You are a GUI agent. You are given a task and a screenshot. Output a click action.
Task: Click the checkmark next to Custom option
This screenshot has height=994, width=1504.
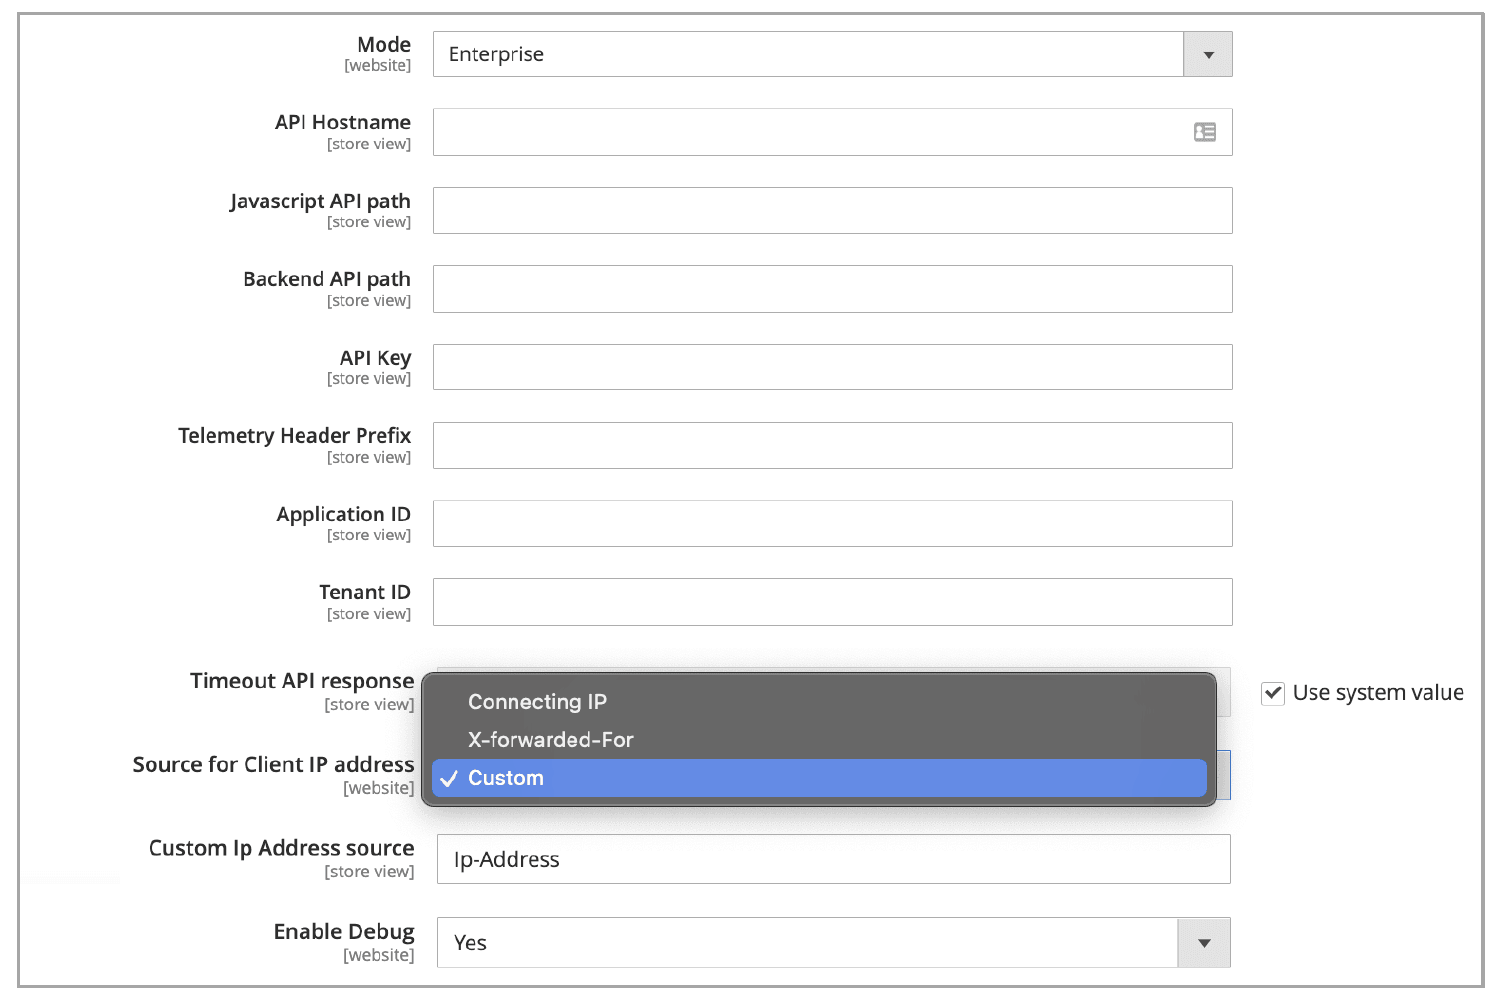coord(448,778)
